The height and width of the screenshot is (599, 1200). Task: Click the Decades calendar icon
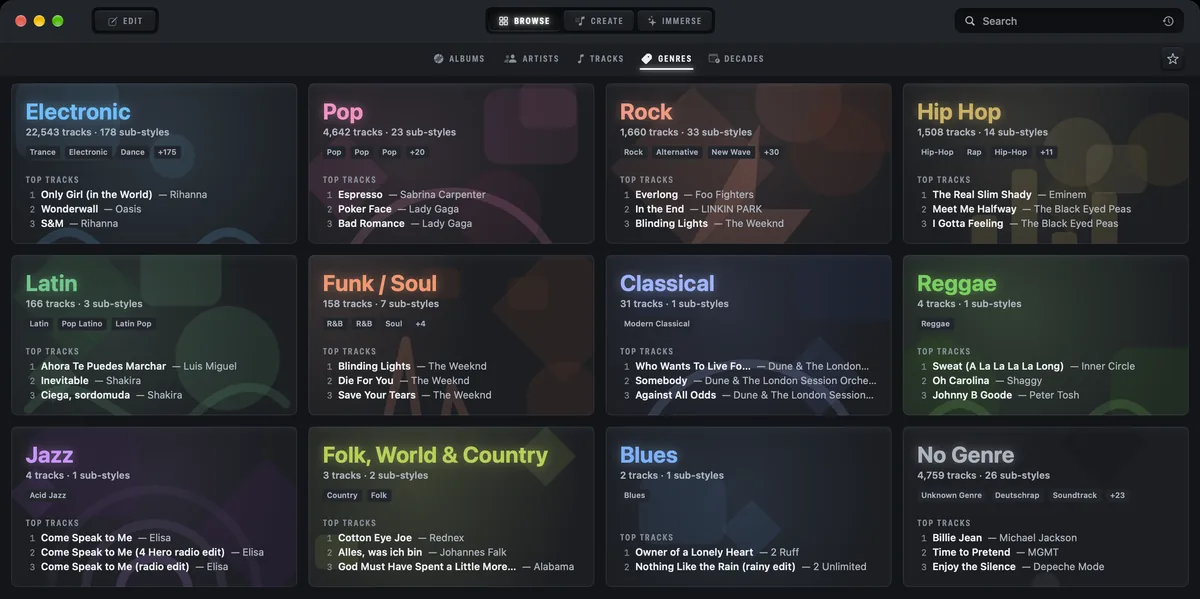[714, 59]
